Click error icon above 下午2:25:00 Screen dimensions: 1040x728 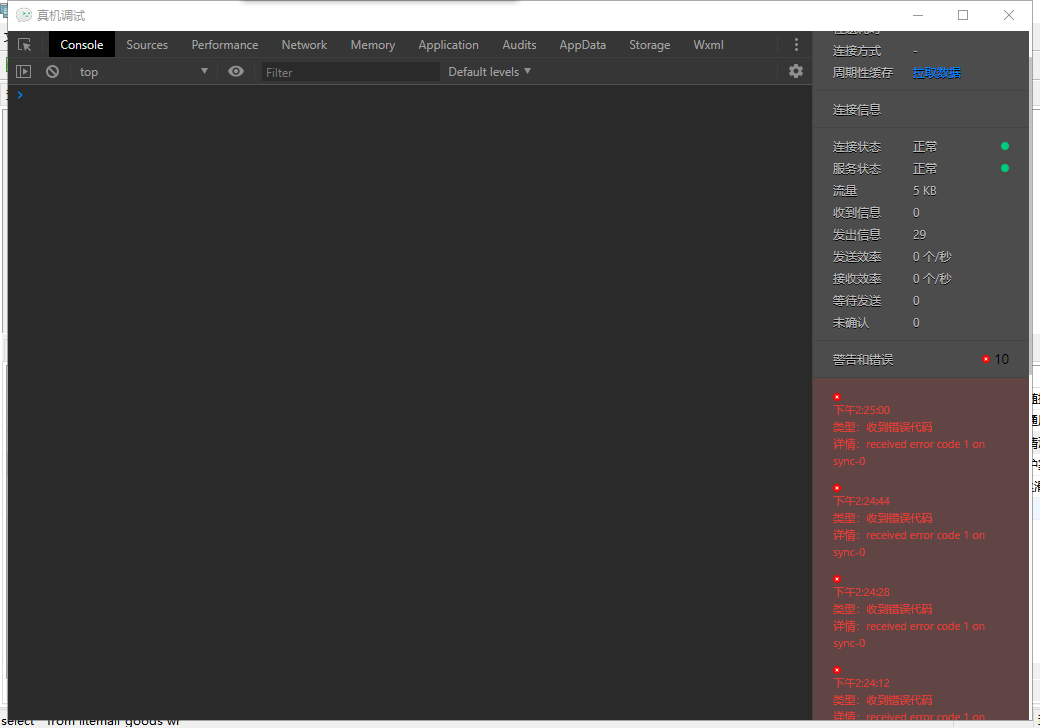click(837, 397)
